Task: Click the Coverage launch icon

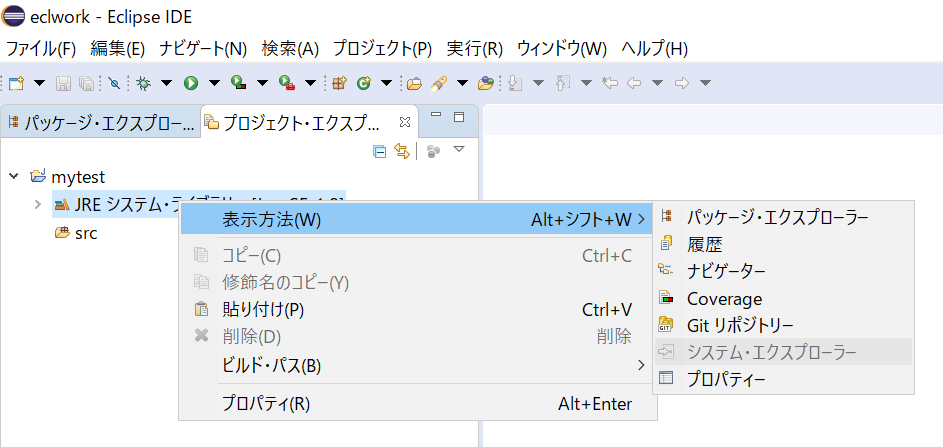Action: [x=238, y=83]
